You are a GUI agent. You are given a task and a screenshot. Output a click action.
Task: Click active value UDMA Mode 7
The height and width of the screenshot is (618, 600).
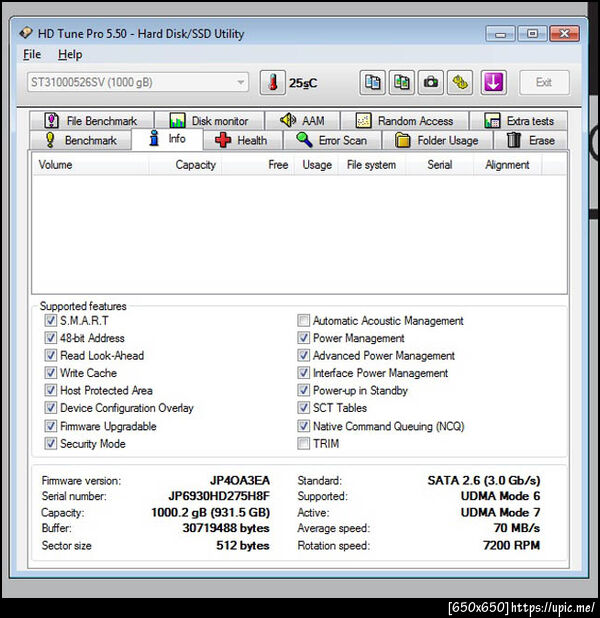(501, 512)
